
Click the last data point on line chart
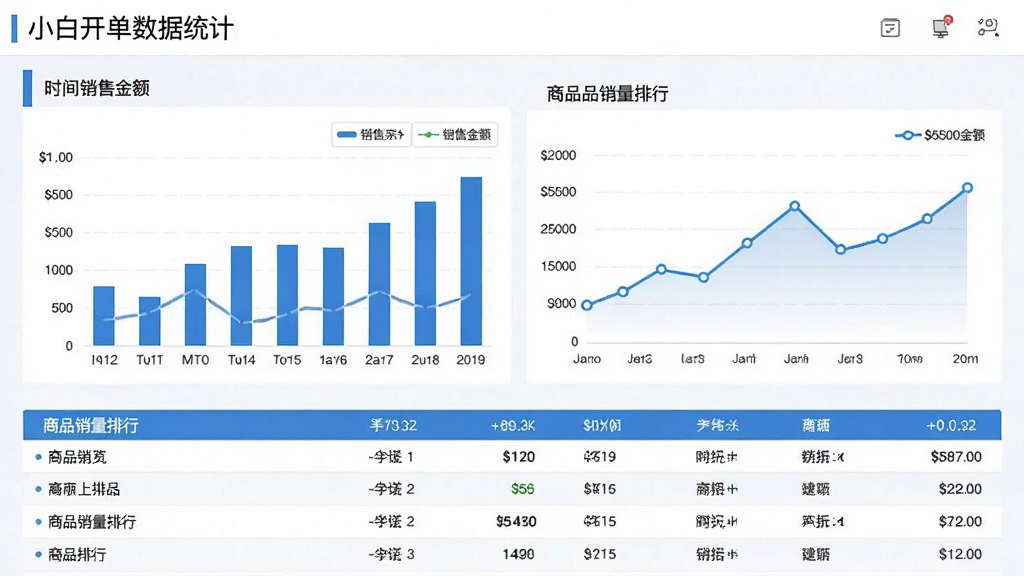pos(967,188)
